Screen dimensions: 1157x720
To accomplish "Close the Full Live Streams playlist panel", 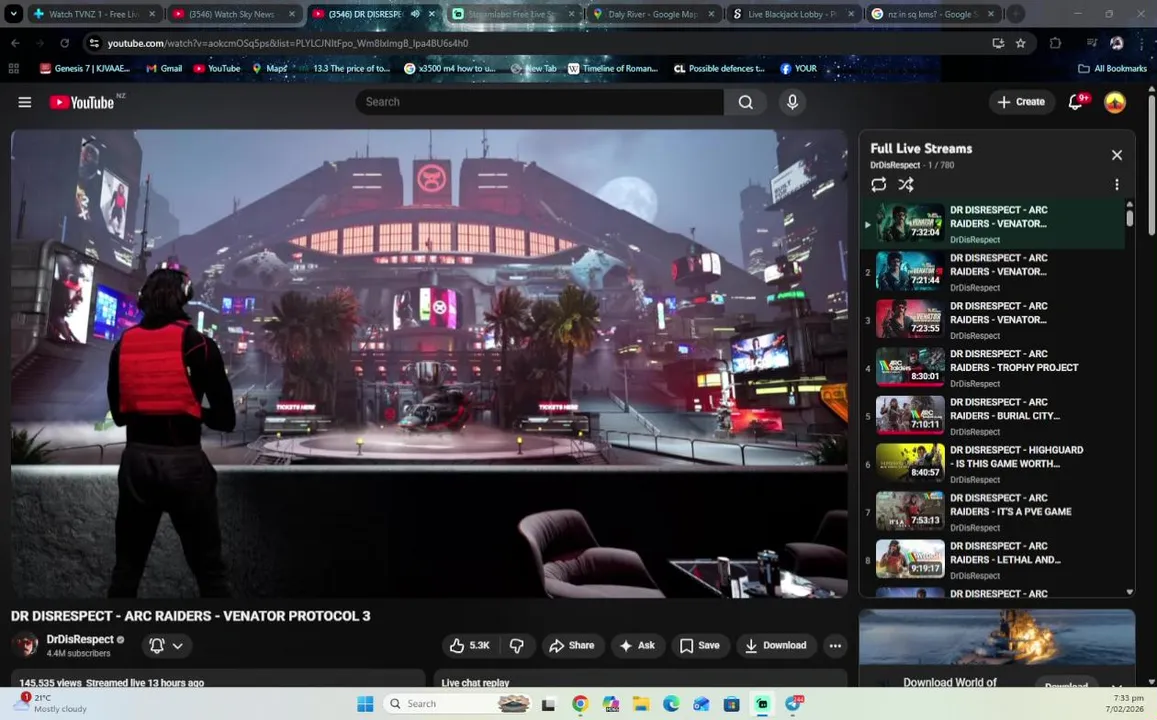I will coord(1116,155).
